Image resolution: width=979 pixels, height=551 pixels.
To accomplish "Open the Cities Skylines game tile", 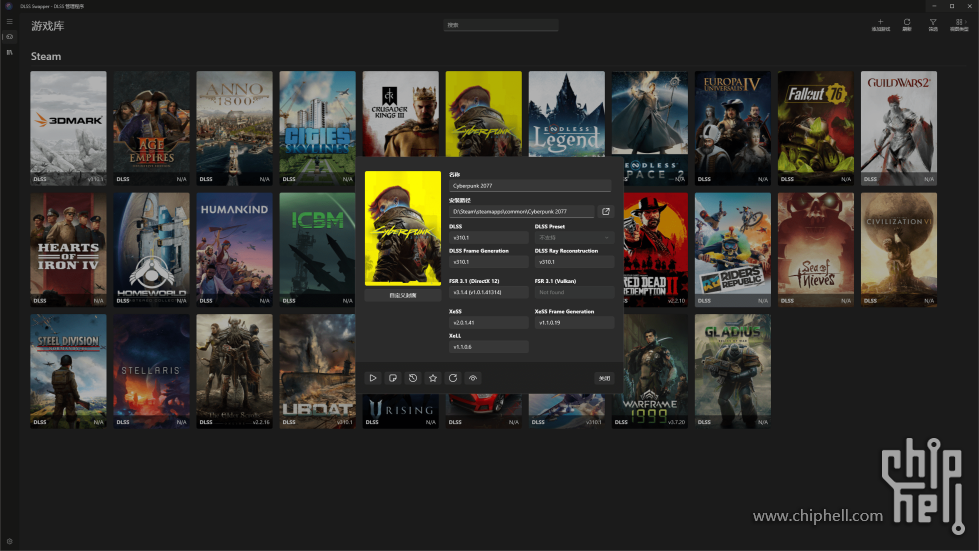I will (x=317, y=128).
